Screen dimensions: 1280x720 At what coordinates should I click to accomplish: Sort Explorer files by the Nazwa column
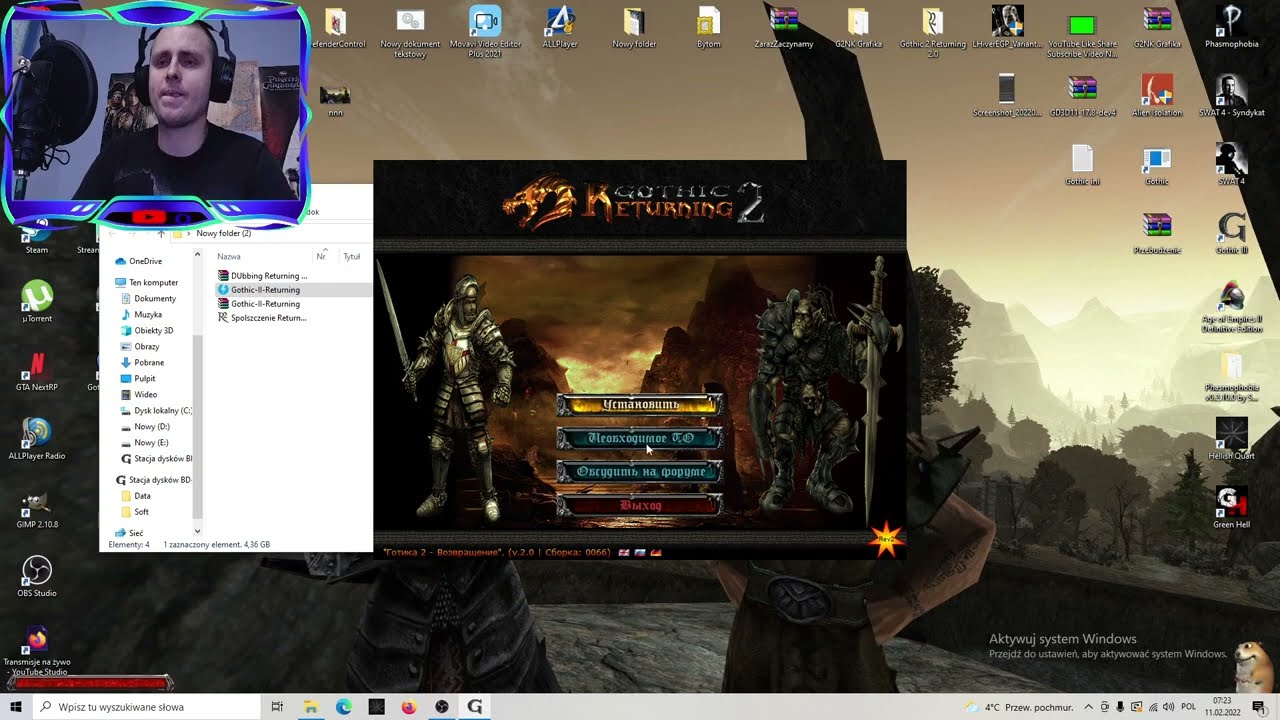pyautogui.click(x=229, y=257)
